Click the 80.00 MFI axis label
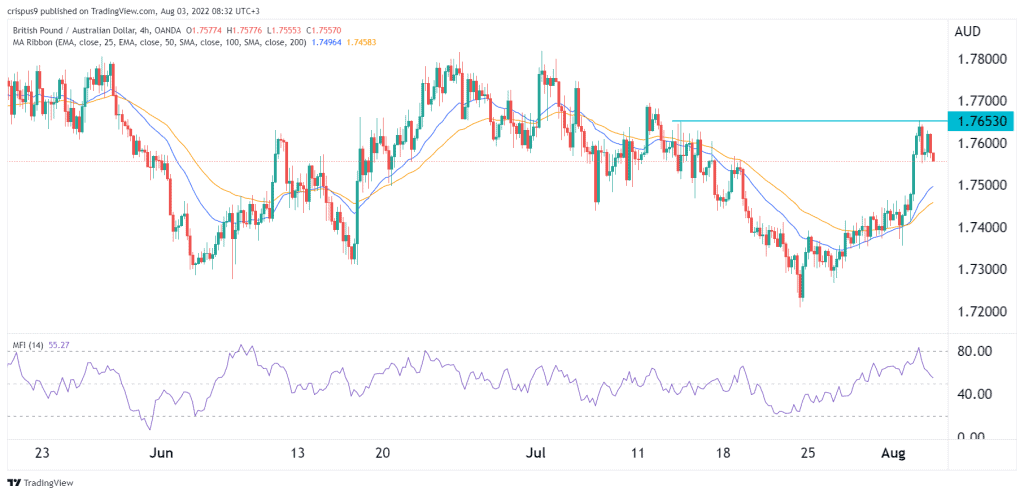 click(976, 351)
